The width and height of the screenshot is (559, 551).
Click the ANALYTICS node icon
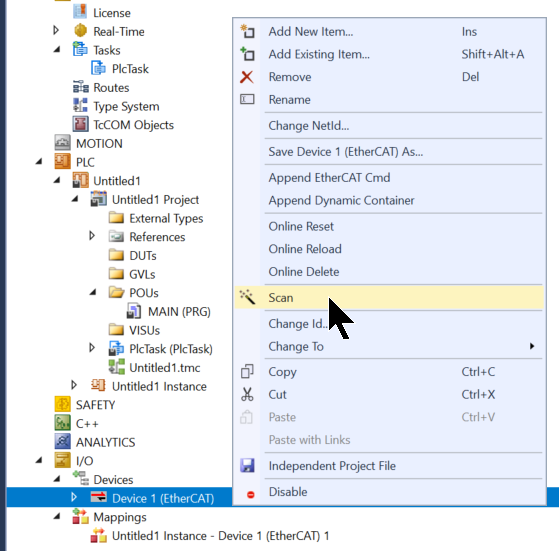click(62, 442)
